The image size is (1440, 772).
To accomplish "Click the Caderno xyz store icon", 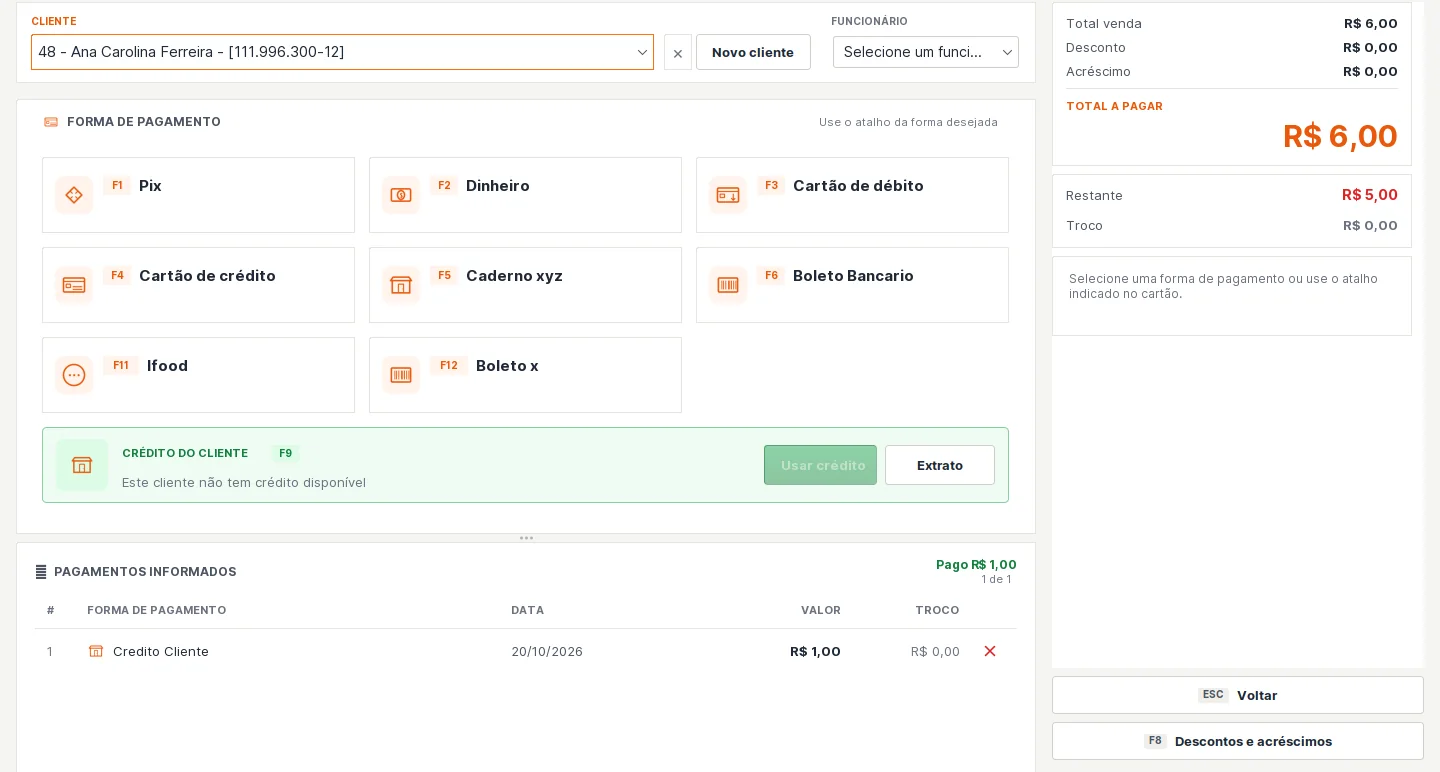I will (401, 285).
